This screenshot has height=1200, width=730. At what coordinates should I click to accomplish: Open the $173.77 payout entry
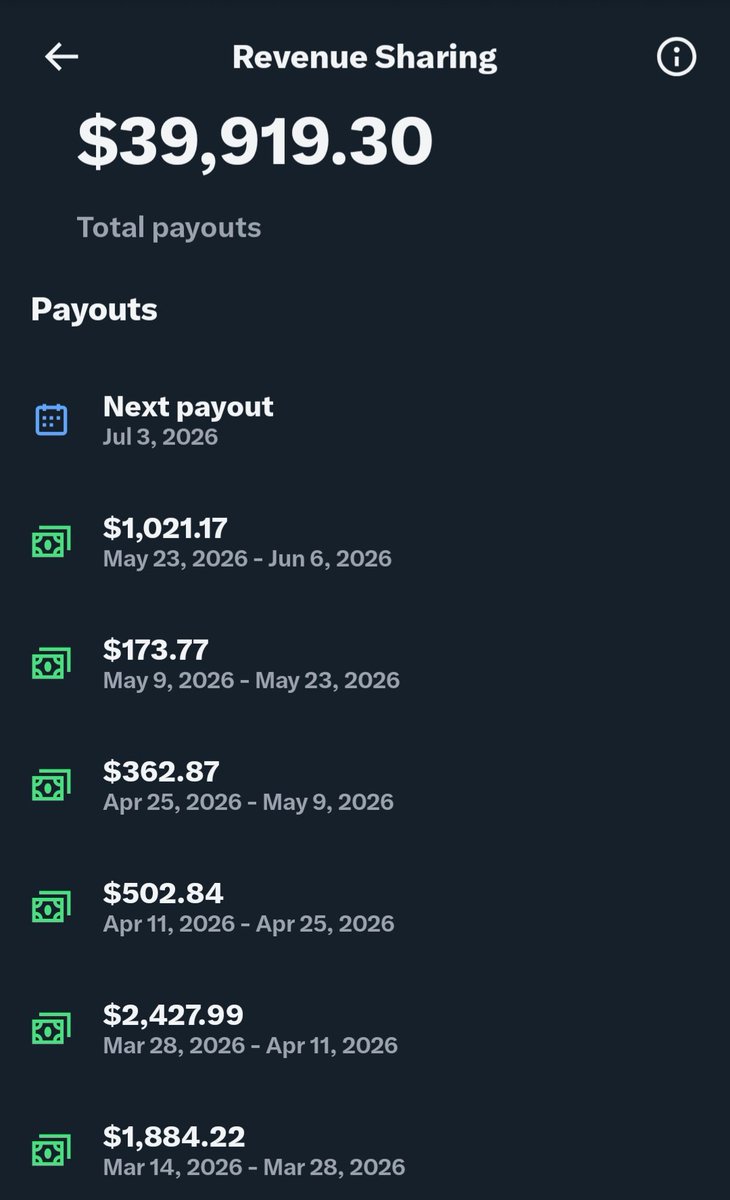365,664
